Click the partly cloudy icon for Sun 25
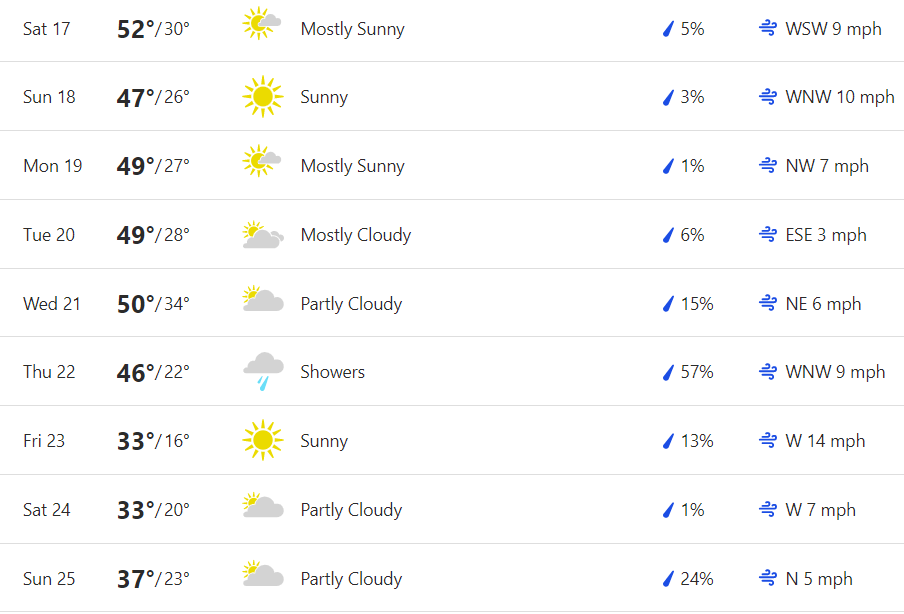 (x=262, y=575)
